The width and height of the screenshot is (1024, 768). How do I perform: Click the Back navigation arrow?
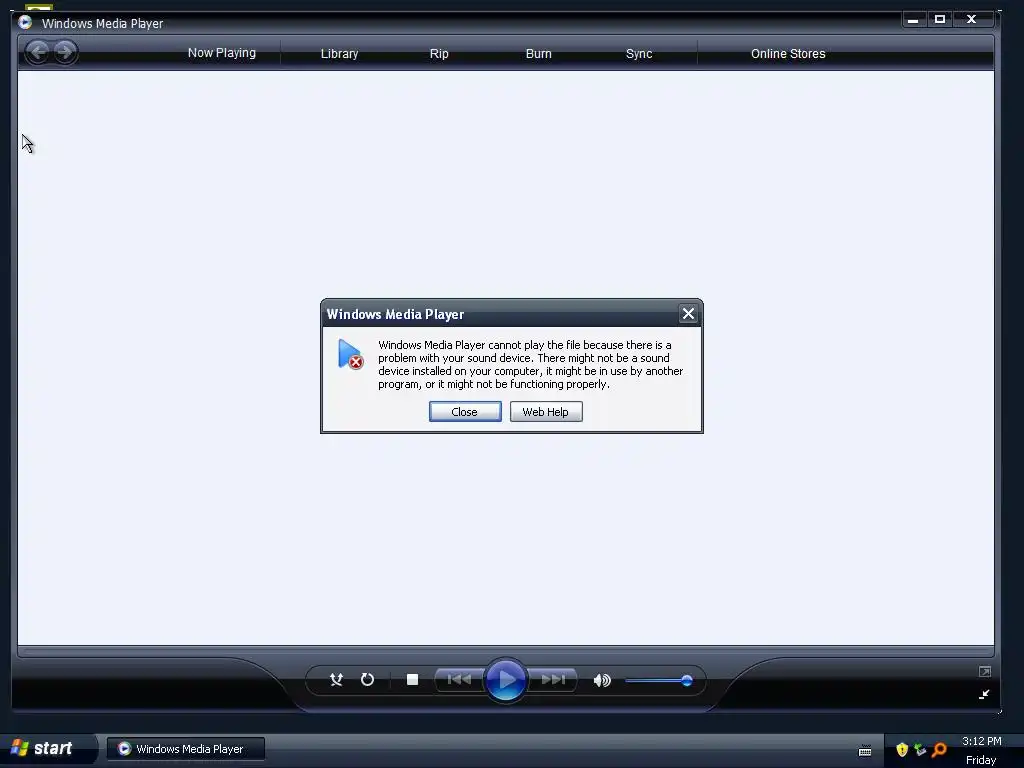click(38, 52)
